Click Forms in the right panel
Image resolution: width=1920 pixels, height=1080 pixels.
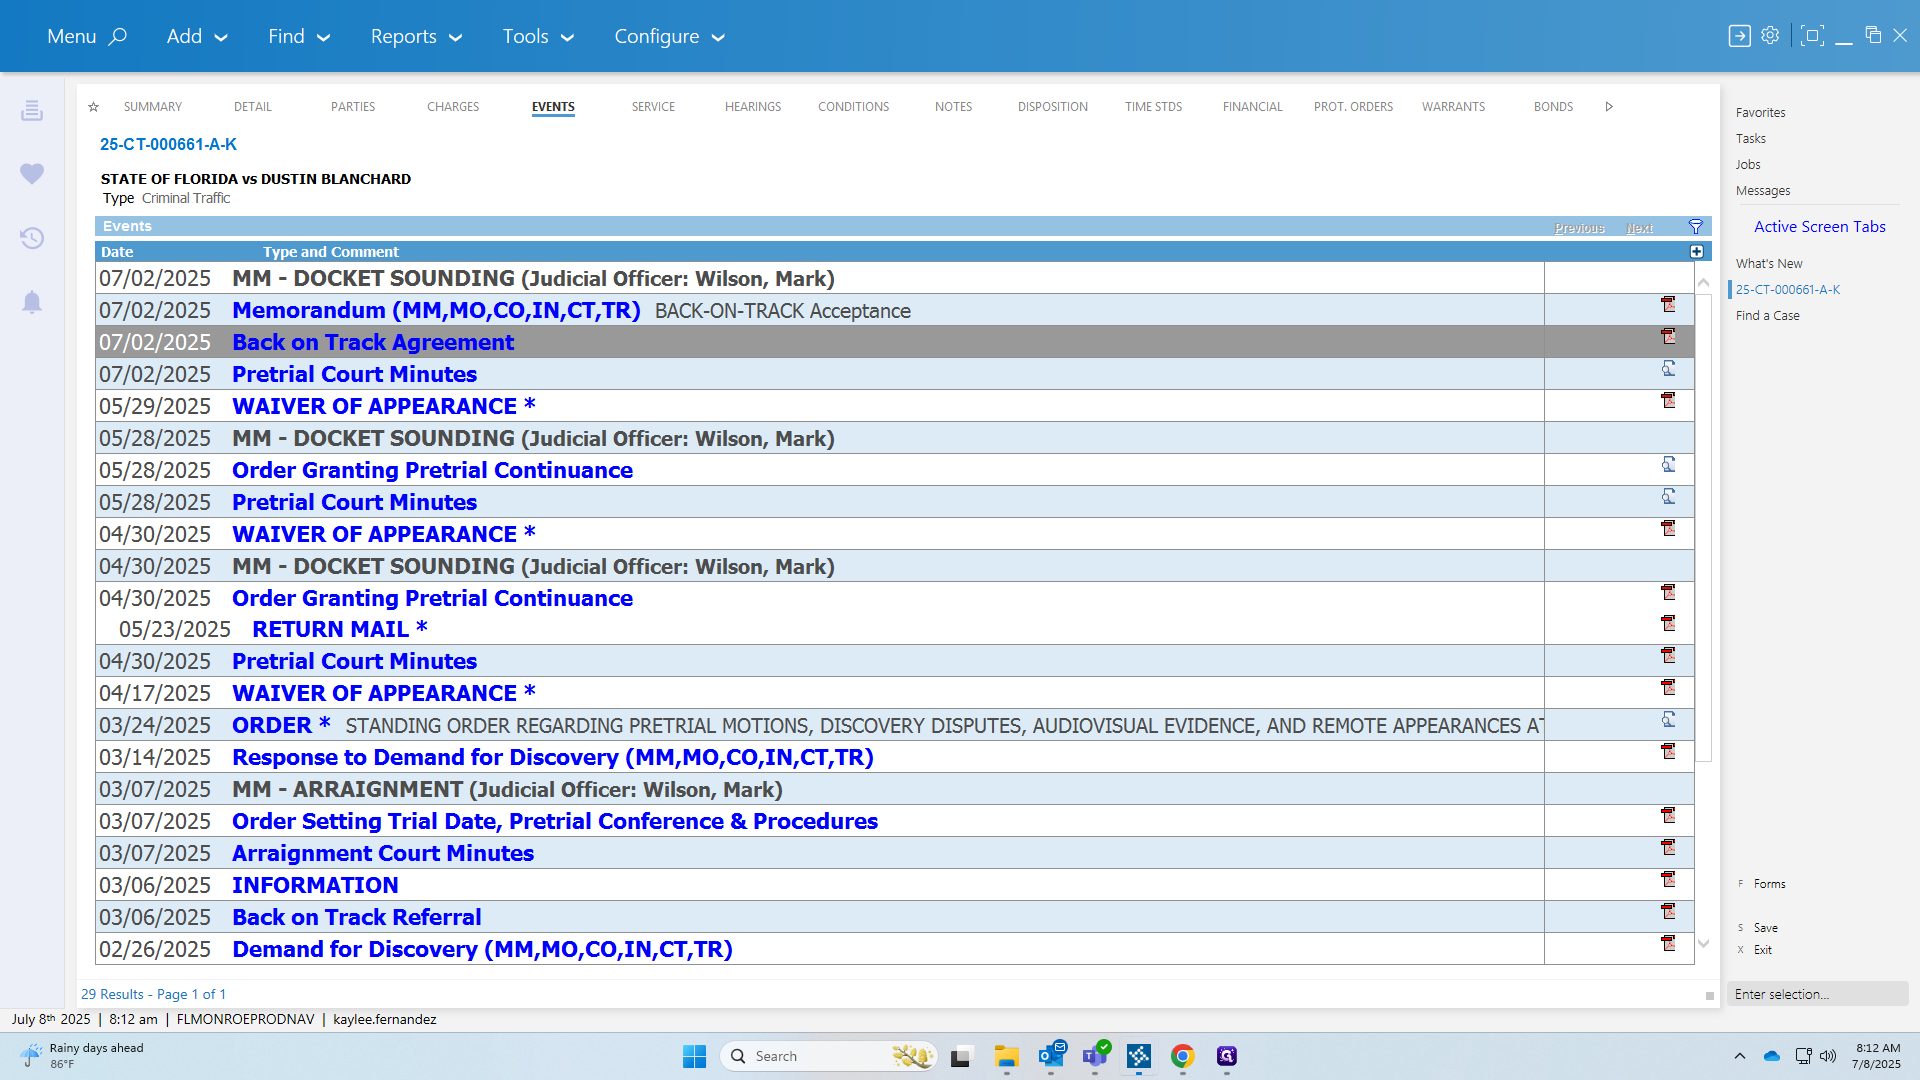(1770, 884)
